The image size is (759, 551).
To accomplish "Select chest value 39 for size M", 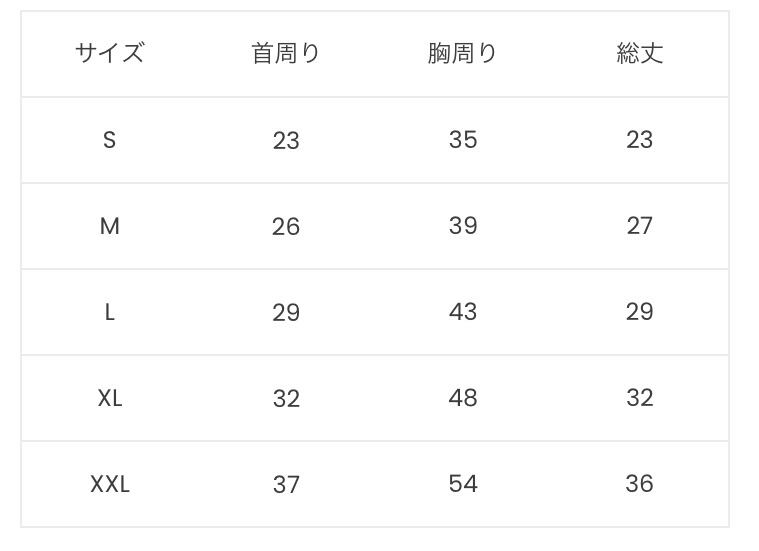I will point(462,226).
